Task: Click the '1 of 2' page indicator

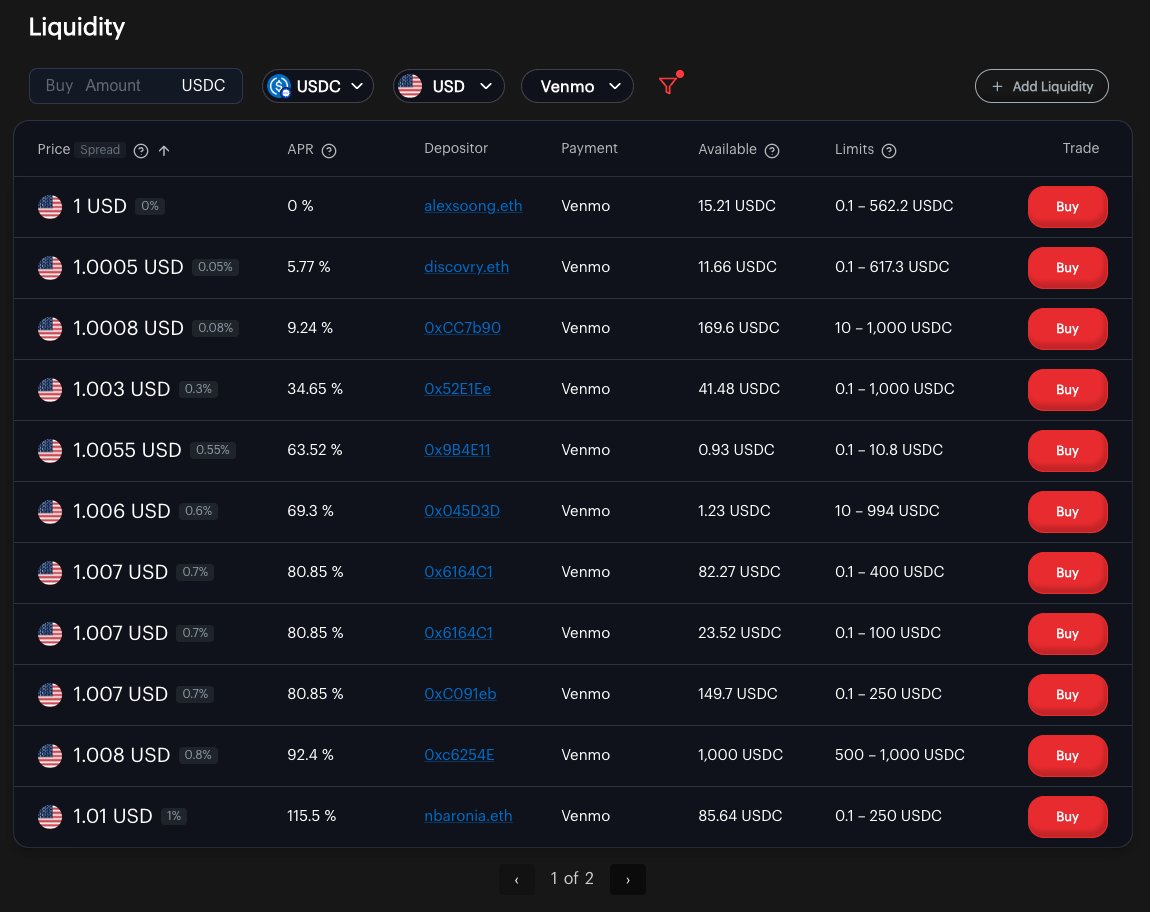Action: tap(572, 878)
